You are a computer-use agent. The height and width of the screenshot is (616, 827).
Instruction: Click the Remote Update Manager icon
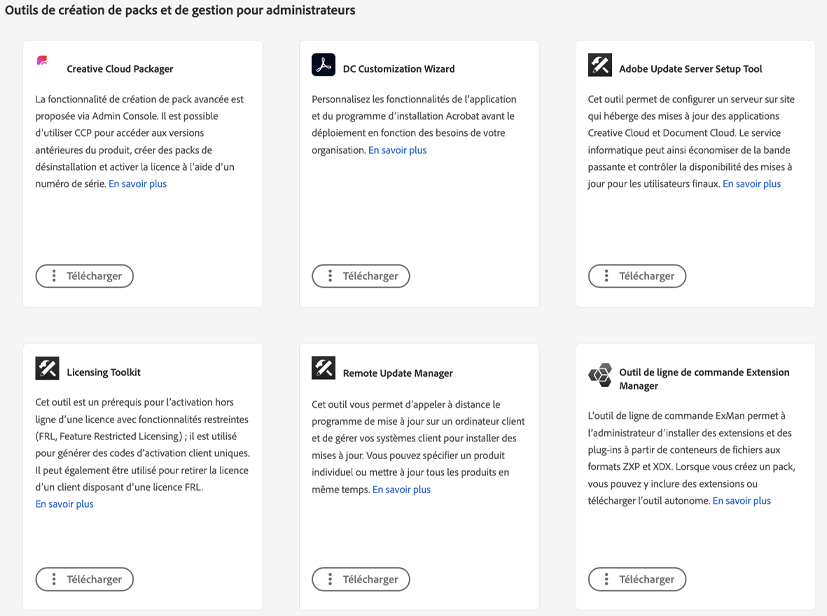323,368
